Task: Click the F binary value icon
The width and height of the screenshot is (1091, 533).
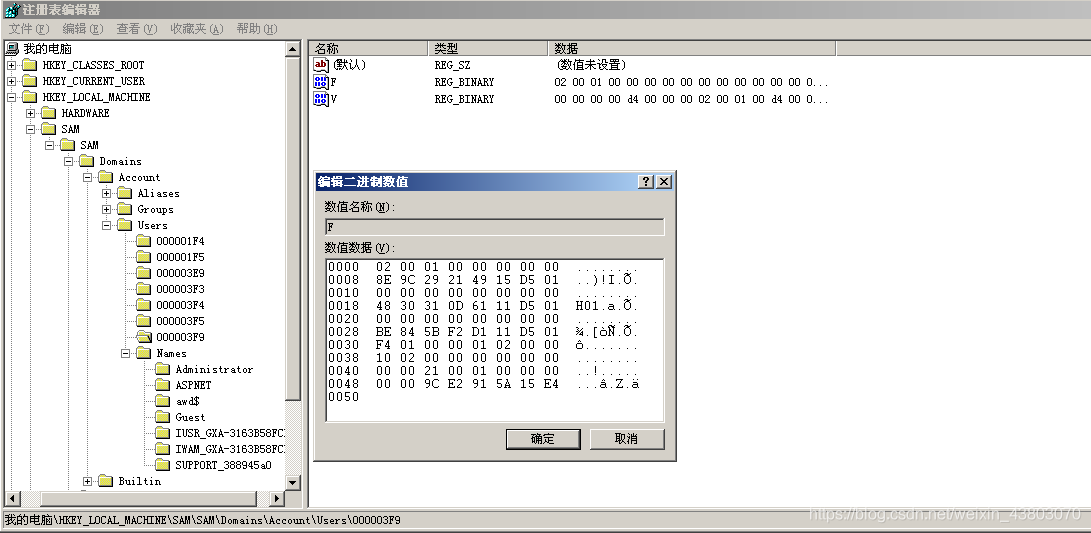Action: (321, 82)
